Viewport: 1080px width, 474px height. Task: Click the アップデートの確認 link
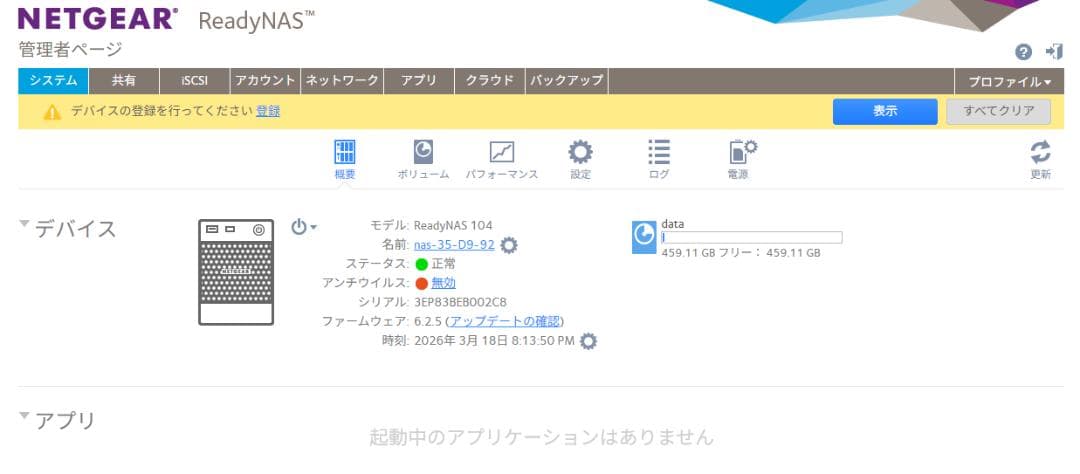[505, 321]
